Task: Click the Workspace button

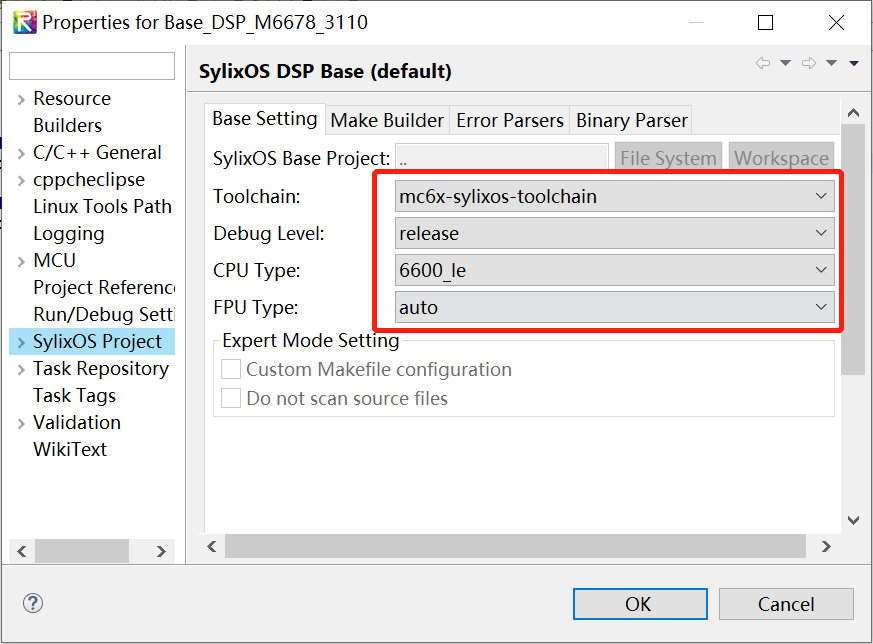Action: (781, 158)
